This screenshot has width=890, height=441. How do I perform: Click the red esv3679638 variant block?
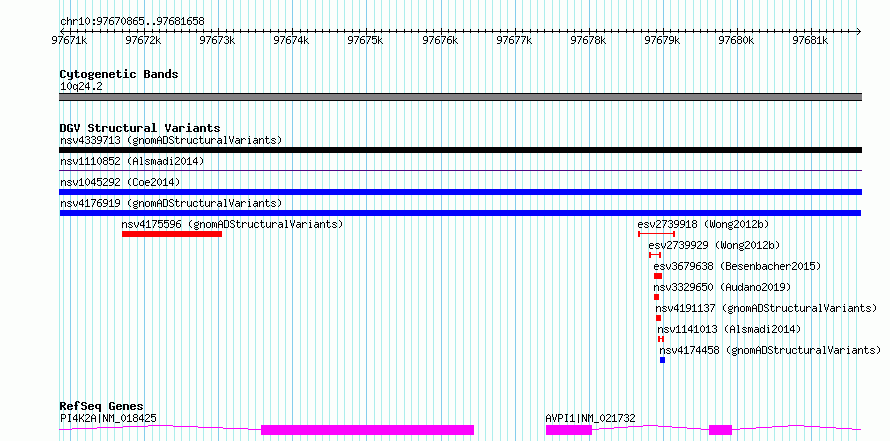tap(658, 276)
